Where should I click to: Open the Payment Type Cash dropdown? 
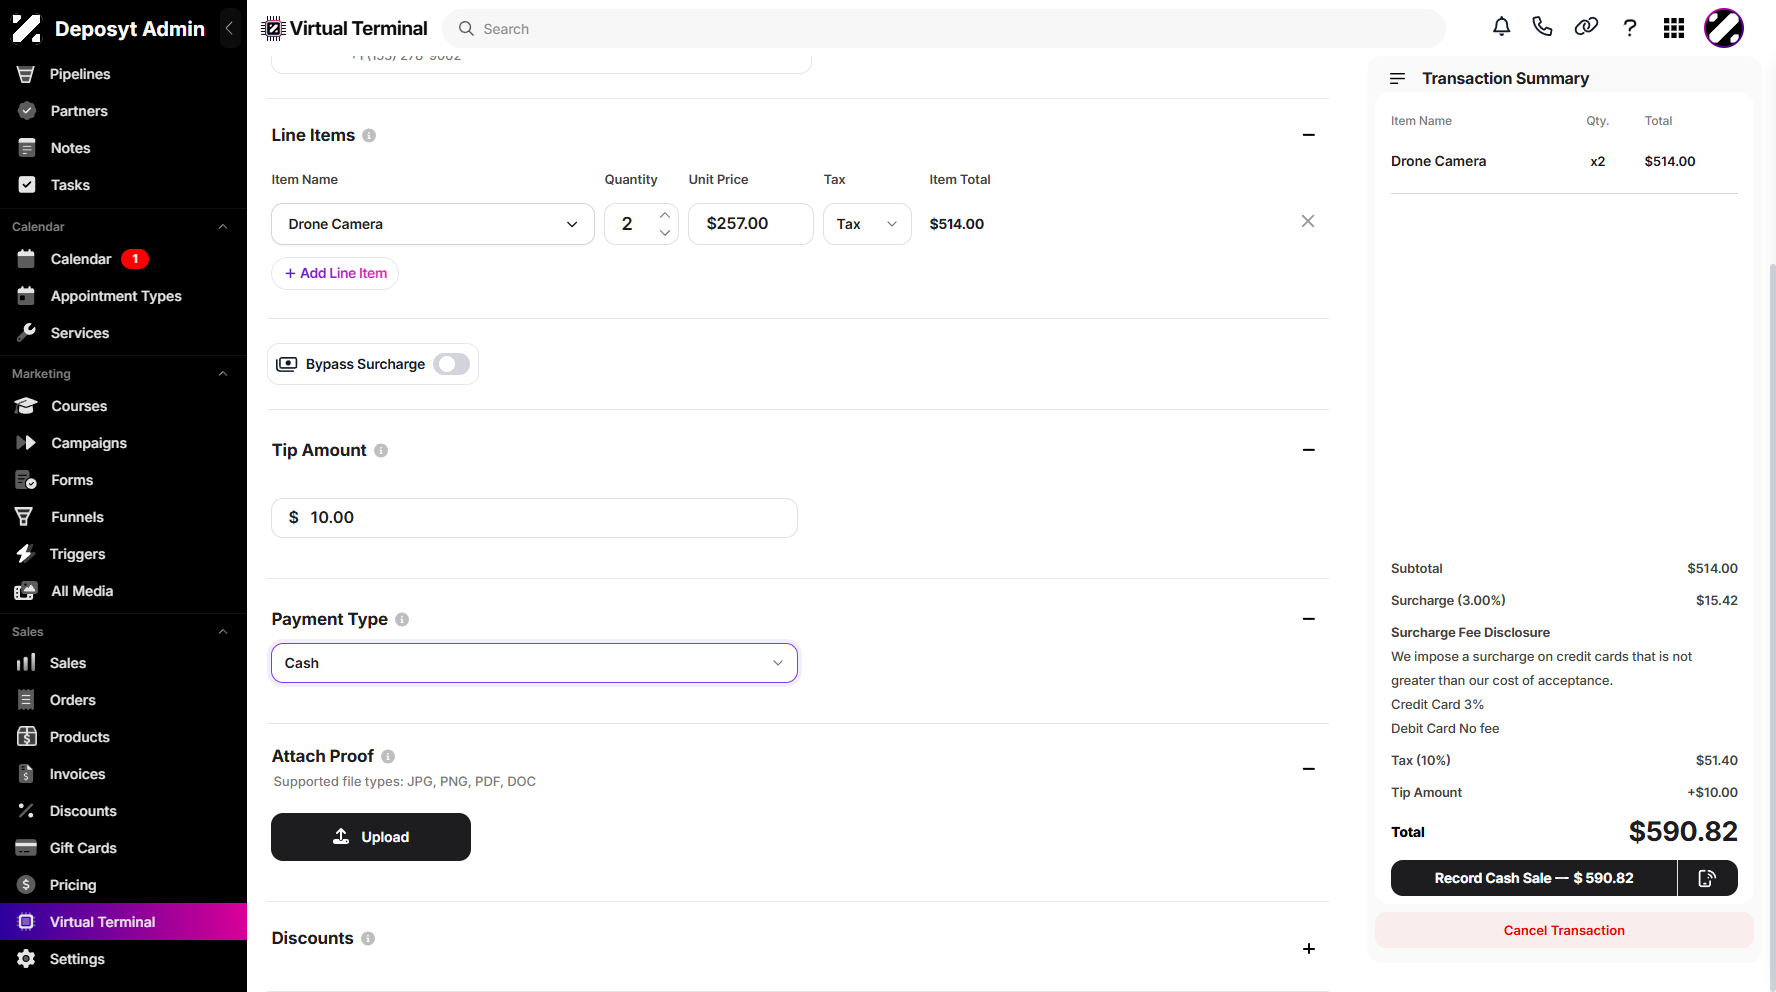[534, 663]
